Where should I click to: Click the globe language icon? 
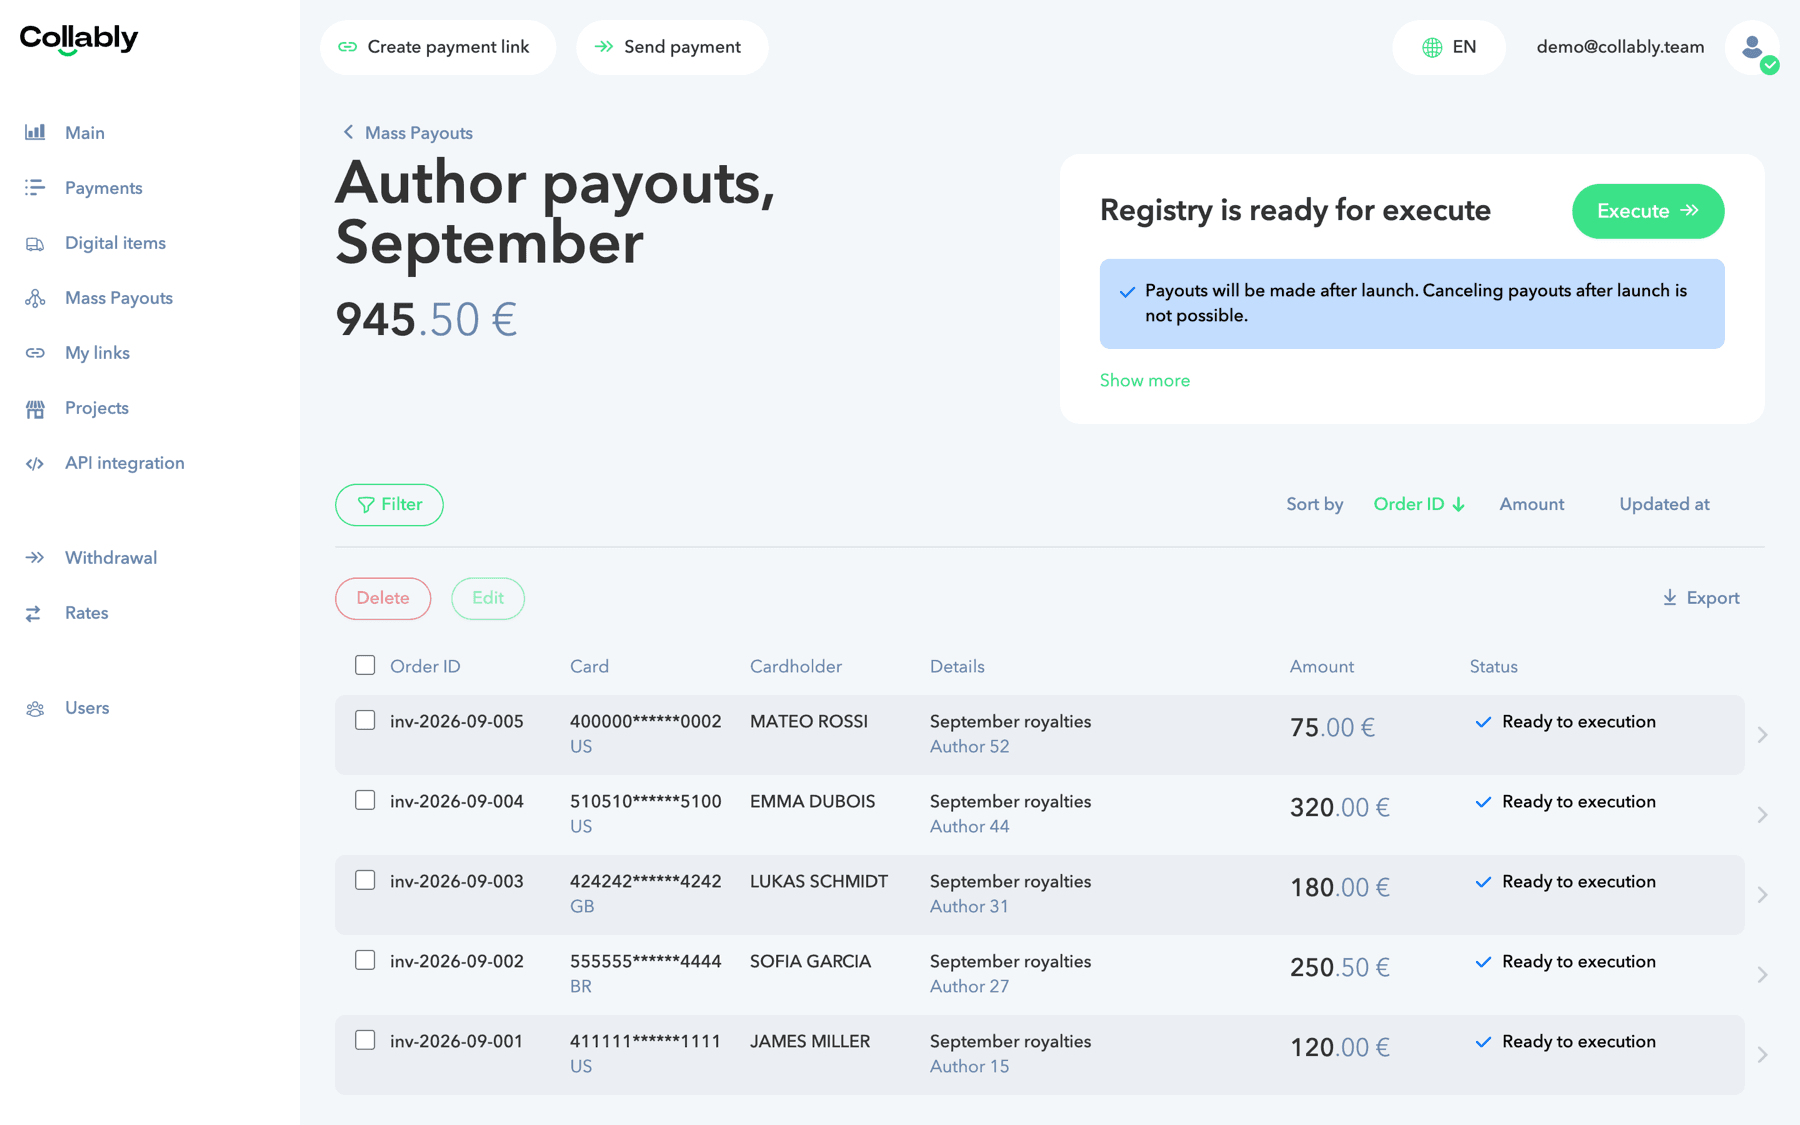point(1432,47)
